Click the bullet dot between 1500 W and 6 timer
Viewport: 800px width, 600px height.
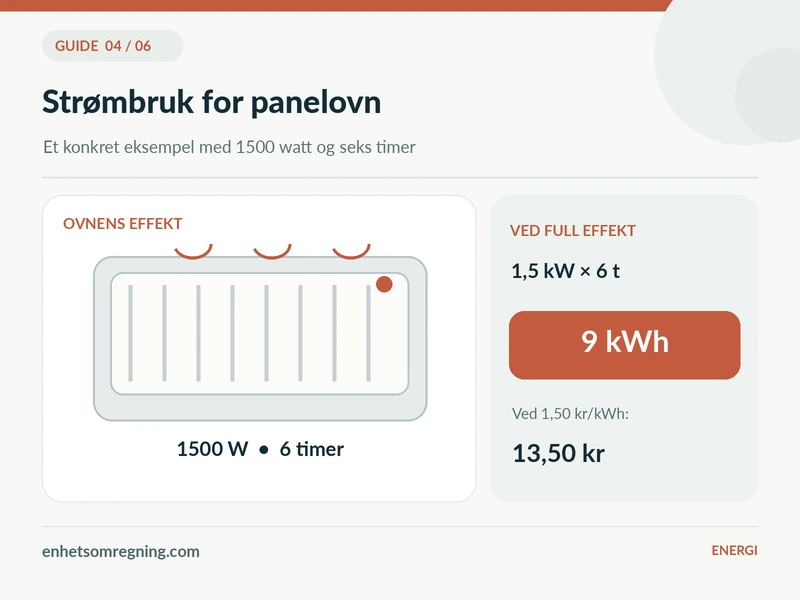(264, 450)
